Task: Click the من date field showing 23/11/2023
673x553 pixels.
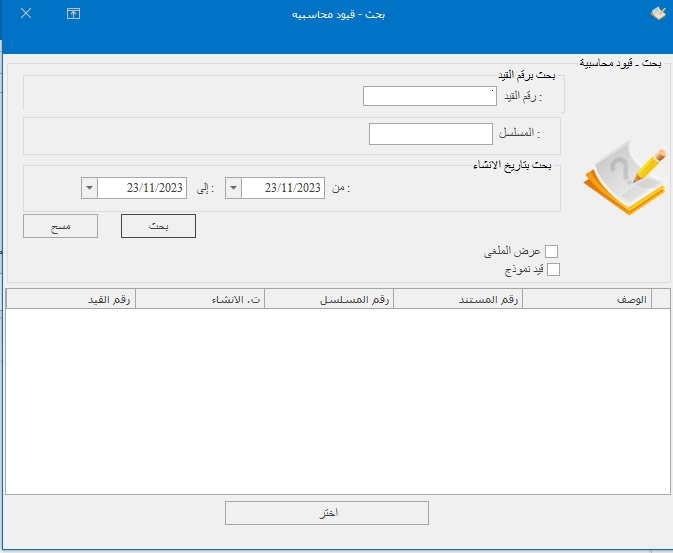Action: [284, 187]
